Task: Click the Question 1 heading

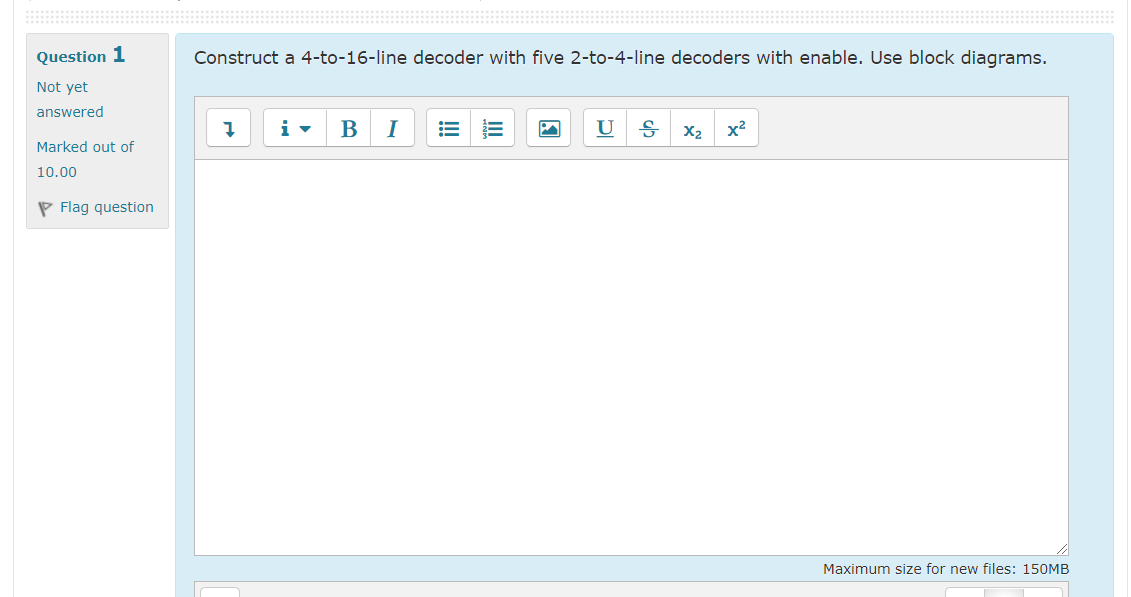Action: point(80,56)
